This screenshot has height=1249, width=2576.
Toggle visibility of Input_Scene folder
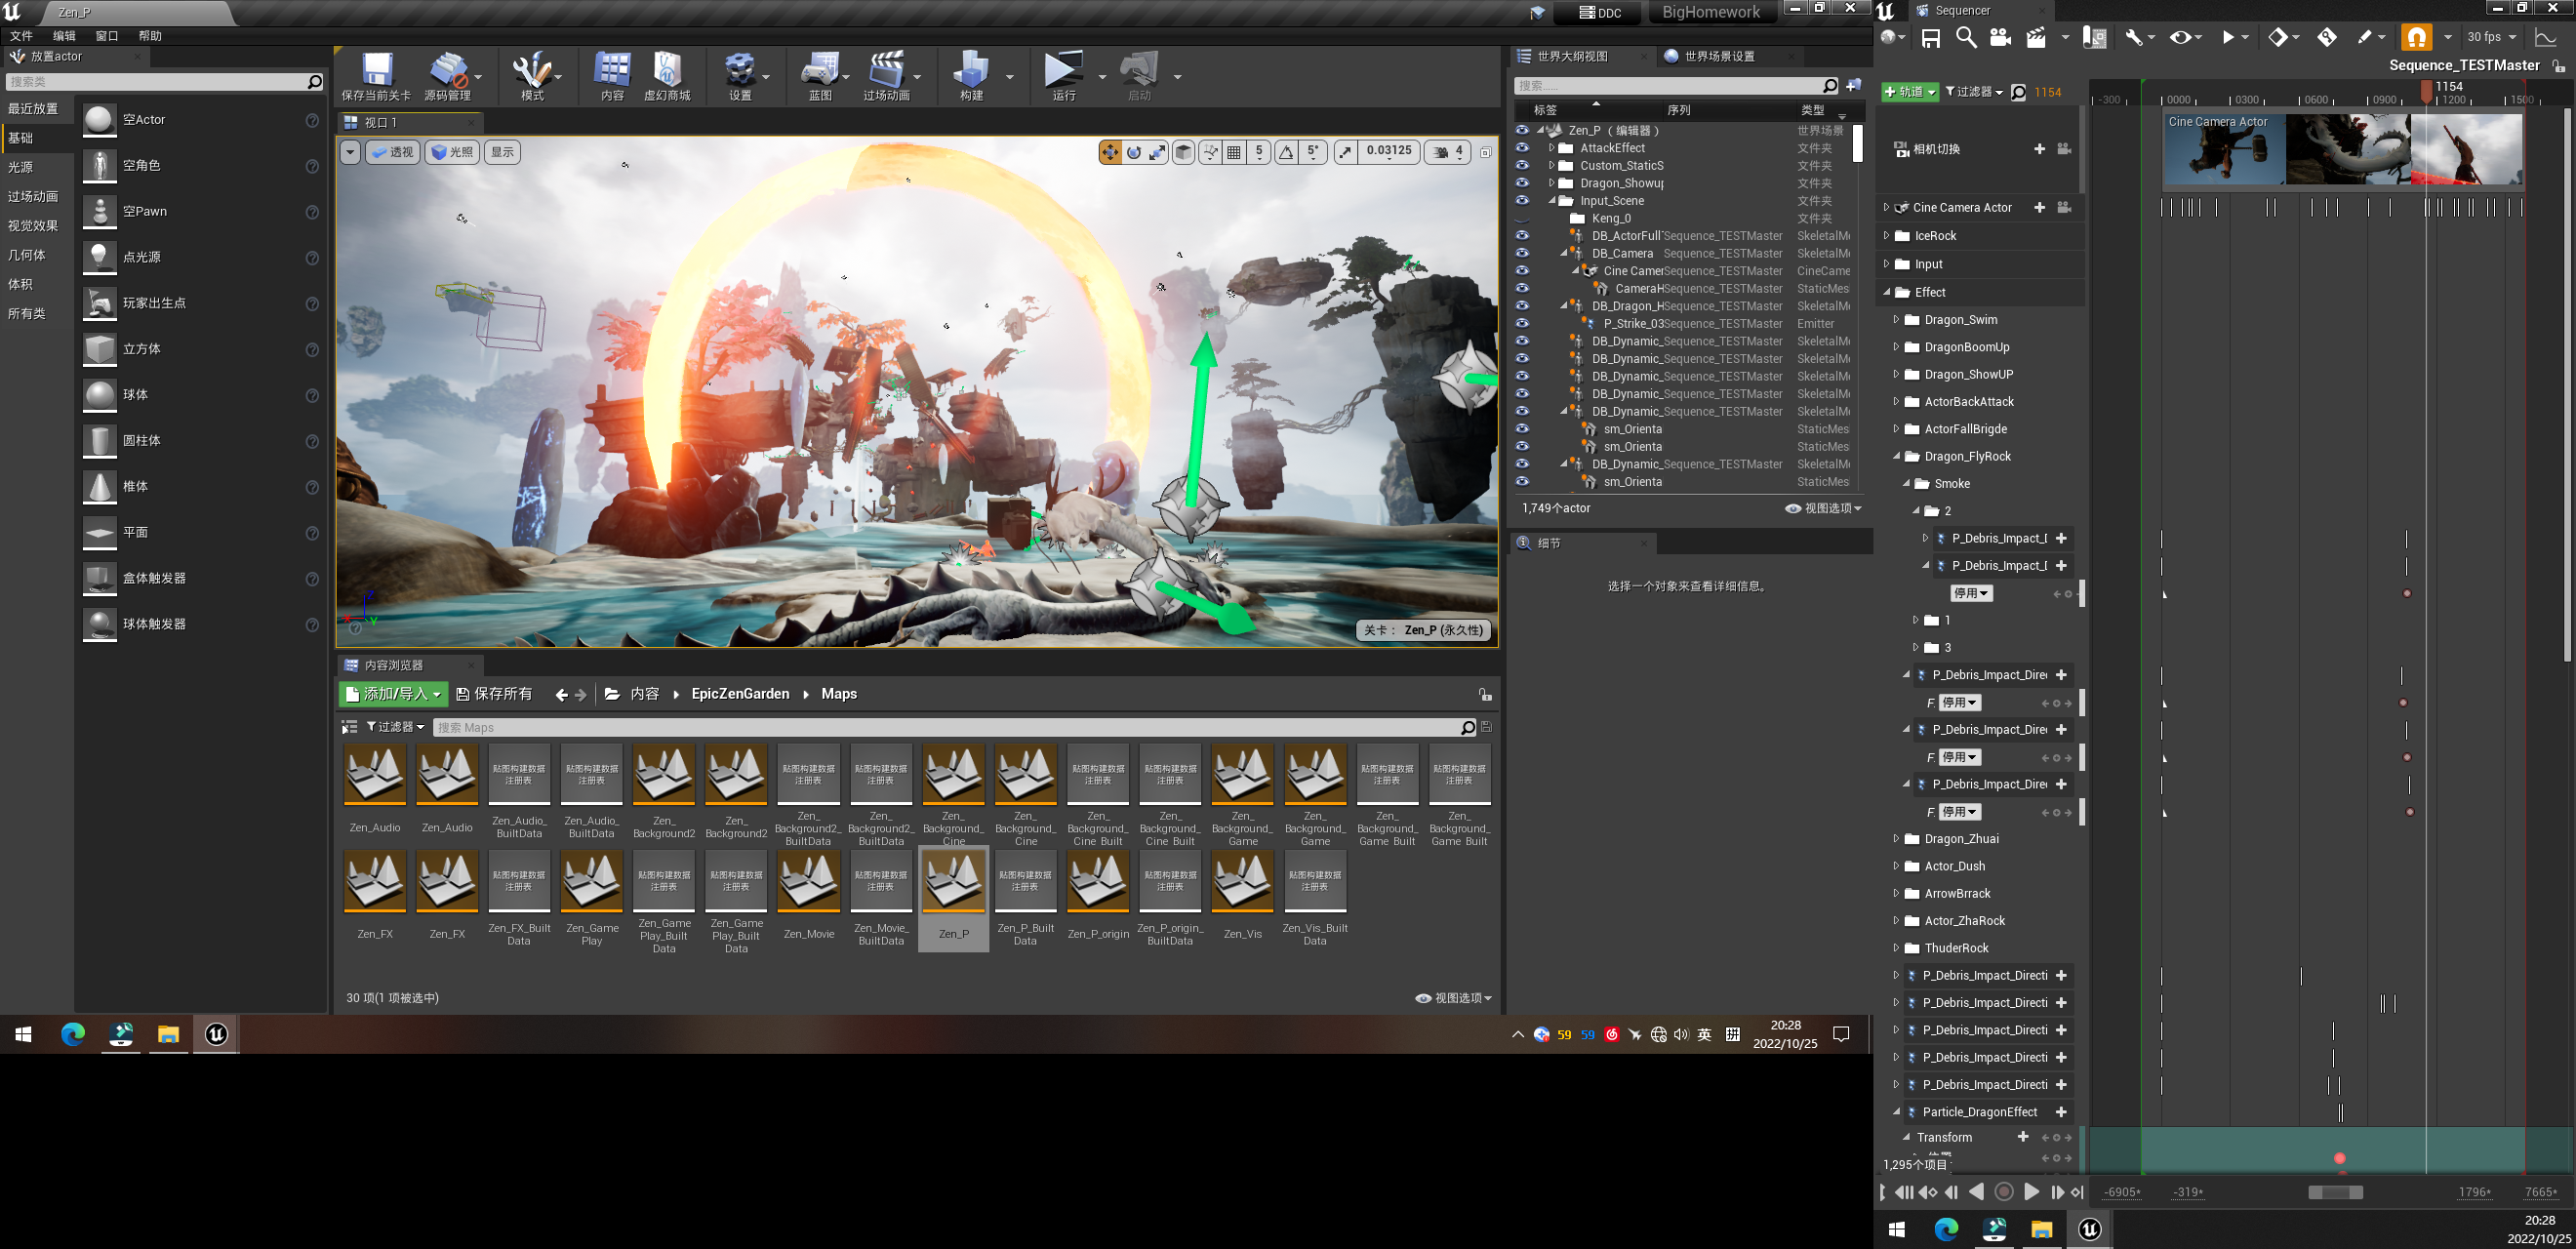pos(1522,201)
